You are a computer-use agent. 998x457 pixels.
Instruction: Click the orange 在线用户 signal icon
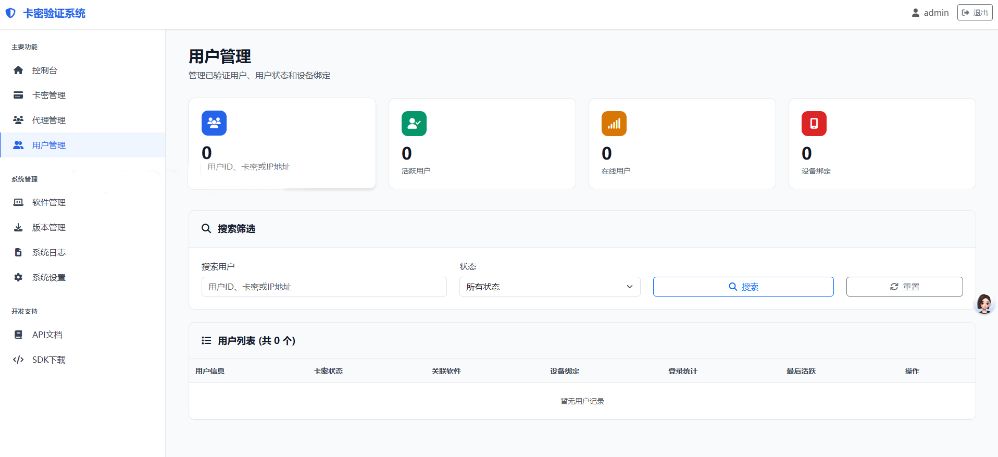614,123
